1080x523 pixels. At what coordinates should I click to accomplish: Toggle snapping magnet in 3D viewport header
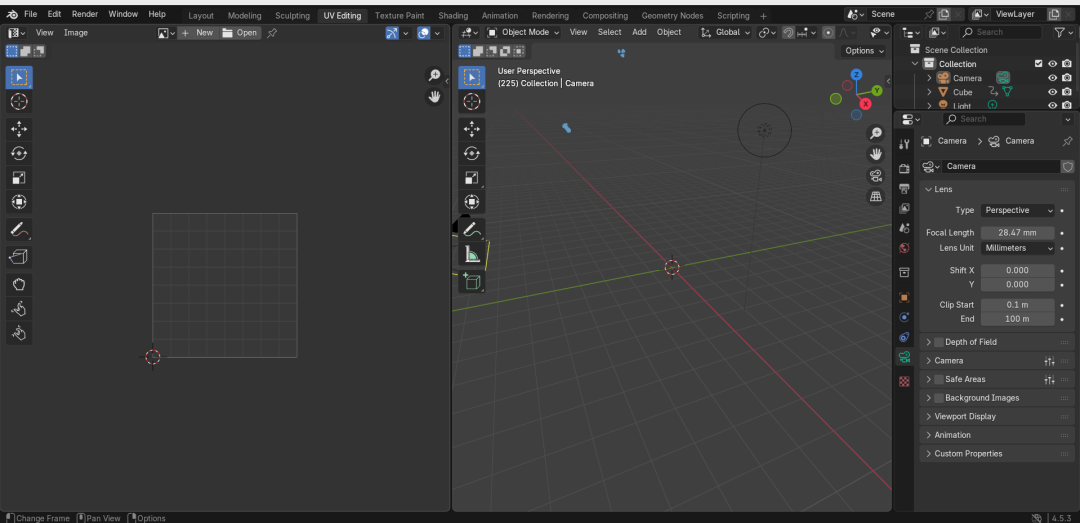[x=789, y=32]
